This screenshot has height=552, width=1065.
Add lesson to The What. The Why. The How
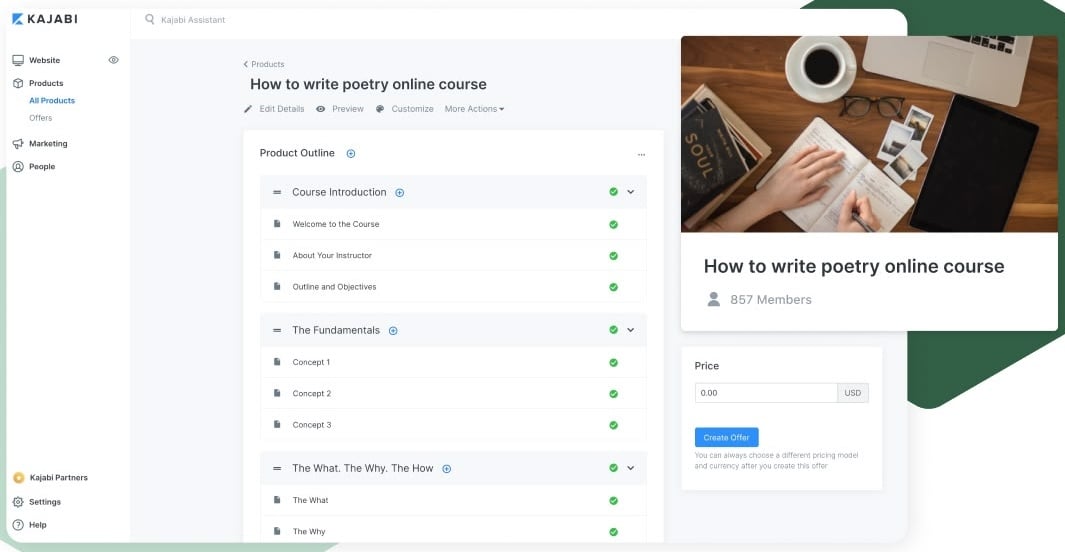tap(447, 468)
